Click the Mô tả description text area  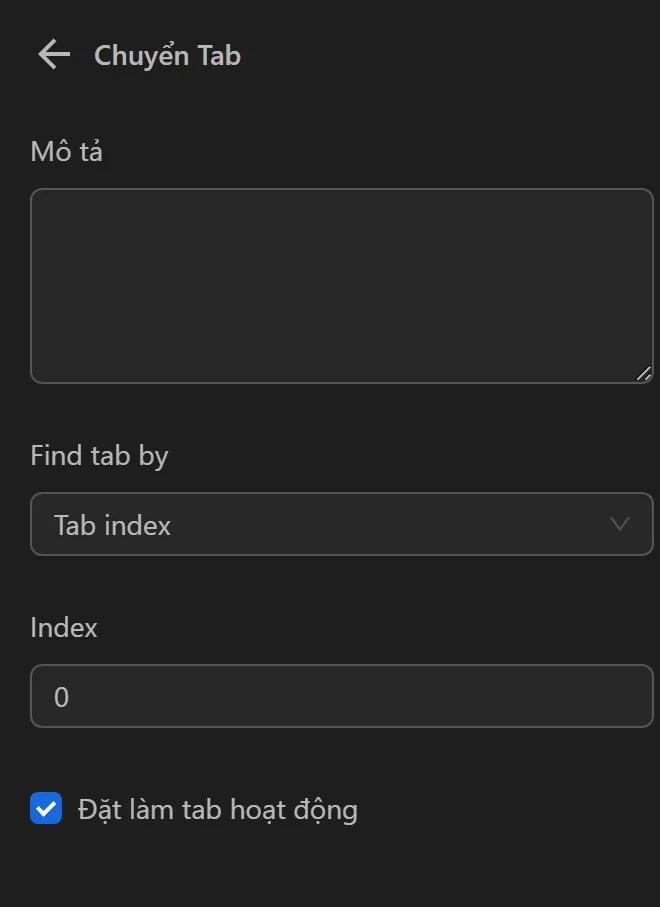[342, 285]
